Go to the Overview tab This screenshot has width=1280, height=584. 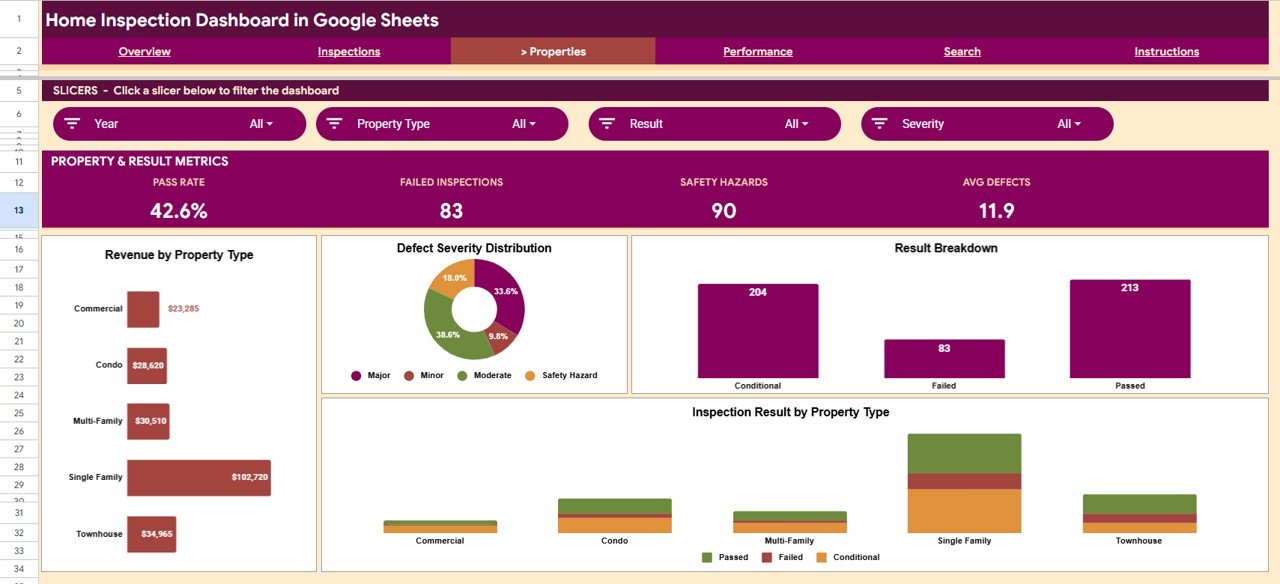[144, 51]
